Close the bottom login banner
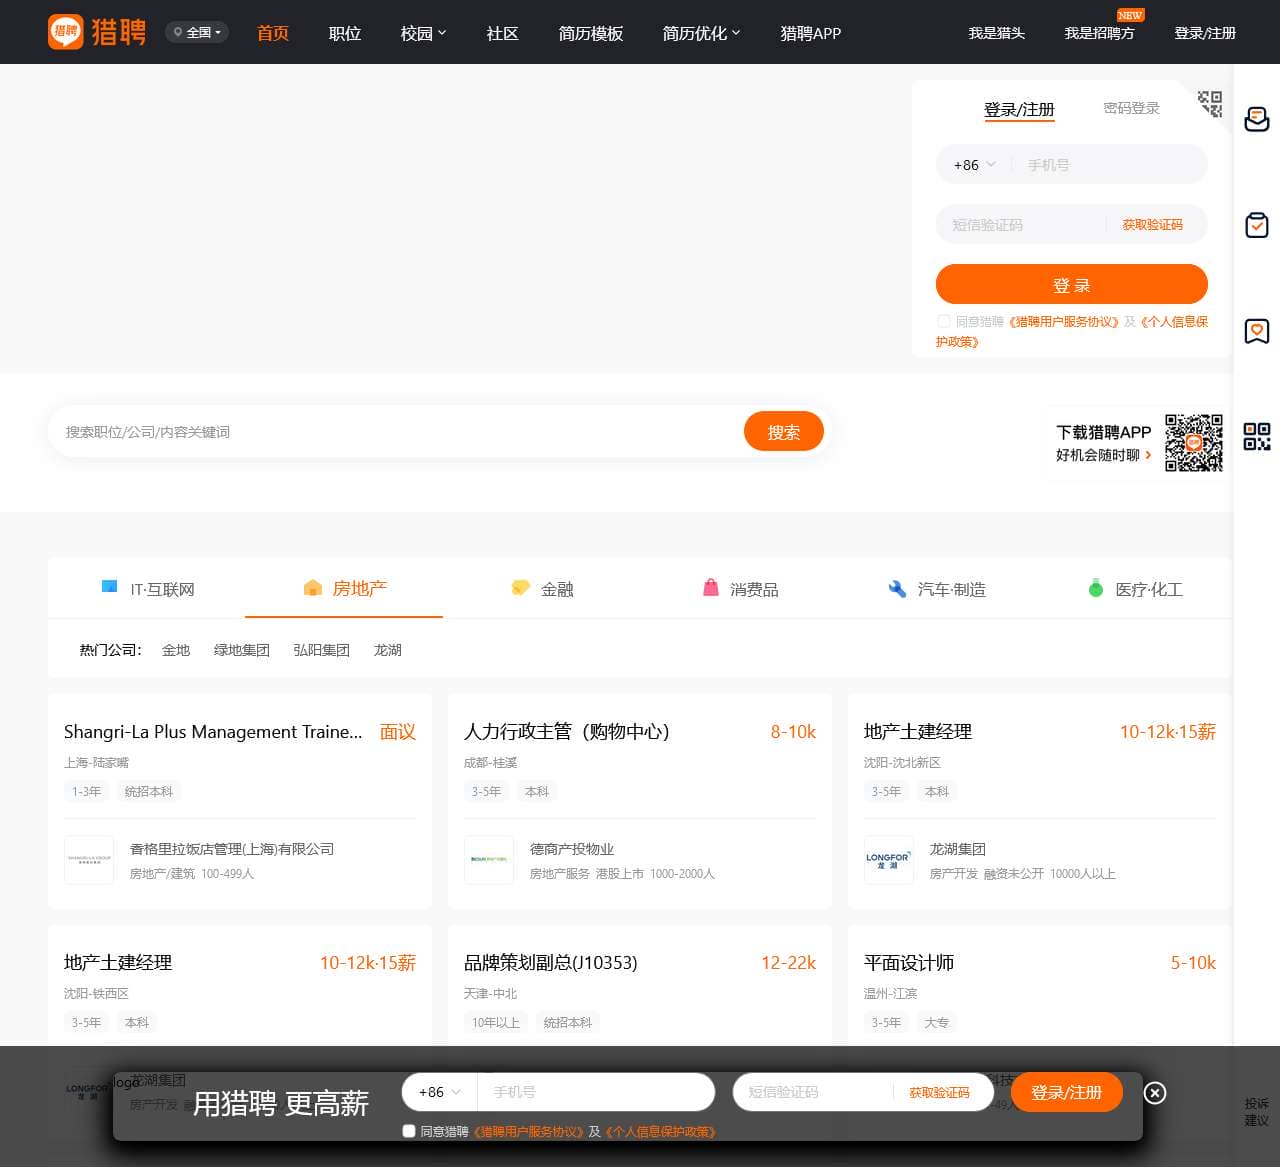This screenshot has height=1167, width=1280. 1155,1093
